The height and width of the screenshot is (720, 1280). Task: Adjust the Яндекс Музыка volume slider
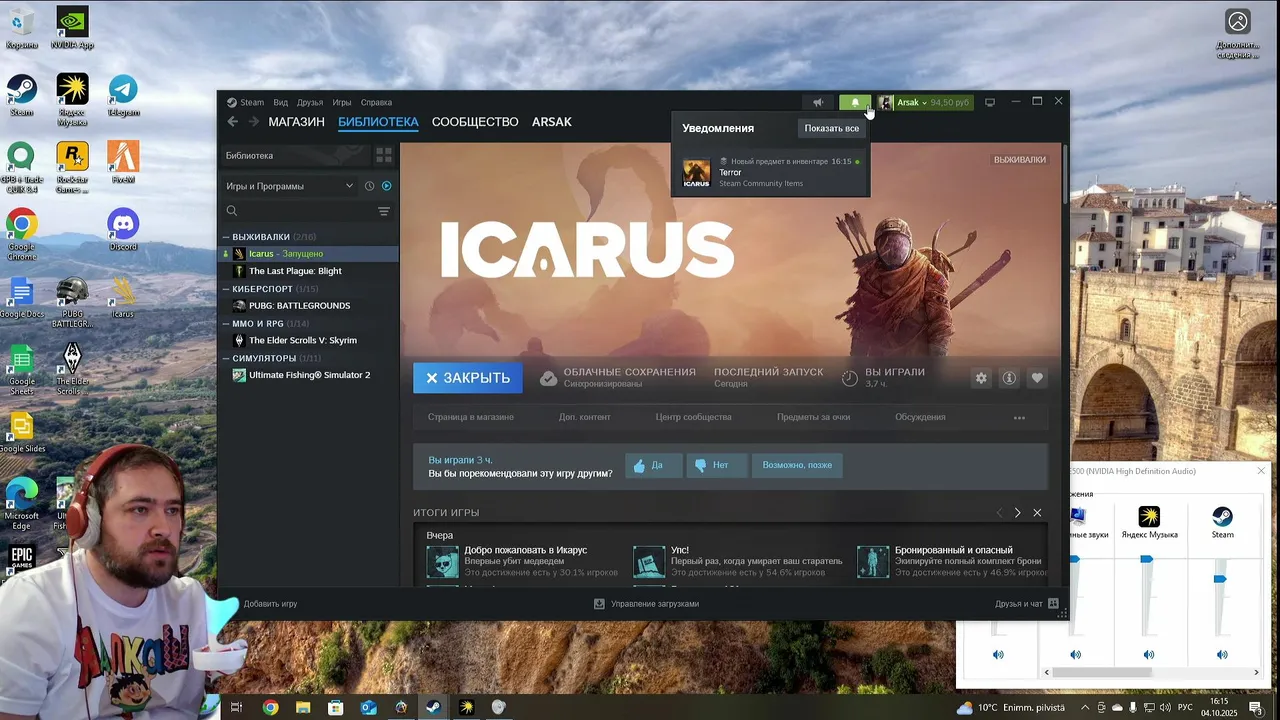pyautogui.click(x=1147, y=560)
